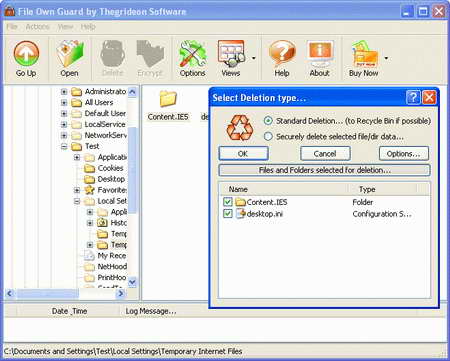Open the Actions menu

37,27
